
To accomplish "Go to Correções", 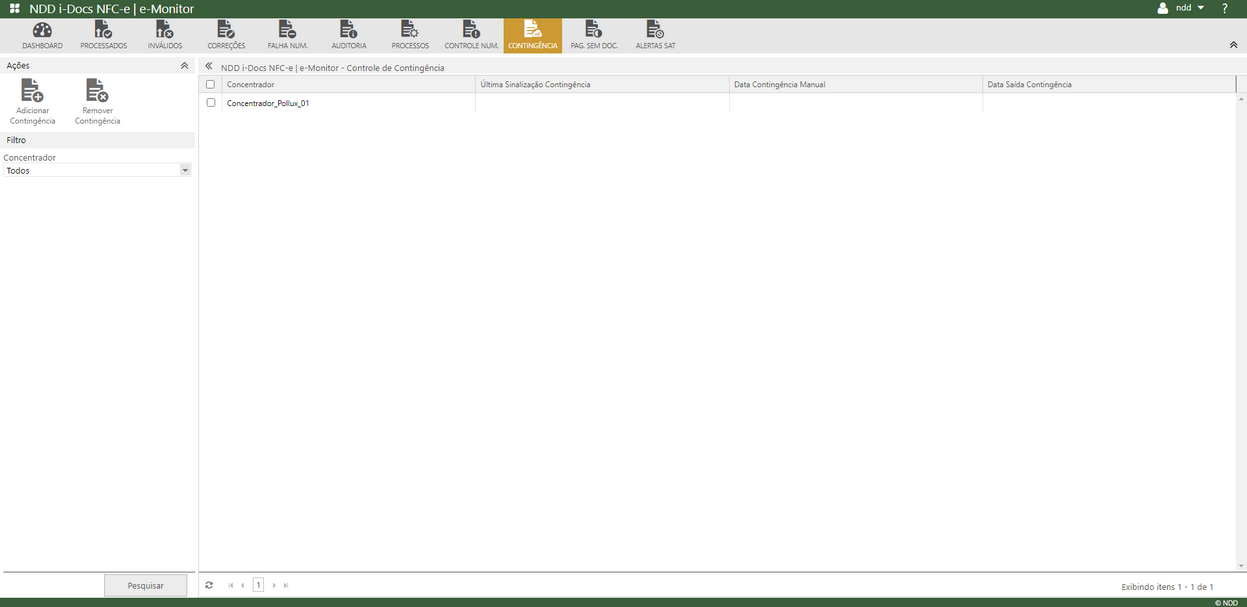I will [225, 33].
